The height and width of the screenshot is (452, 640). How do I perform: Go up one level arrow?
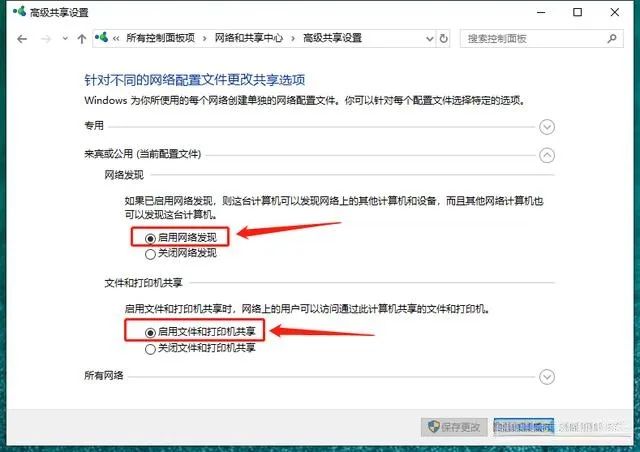click(82, 39)
